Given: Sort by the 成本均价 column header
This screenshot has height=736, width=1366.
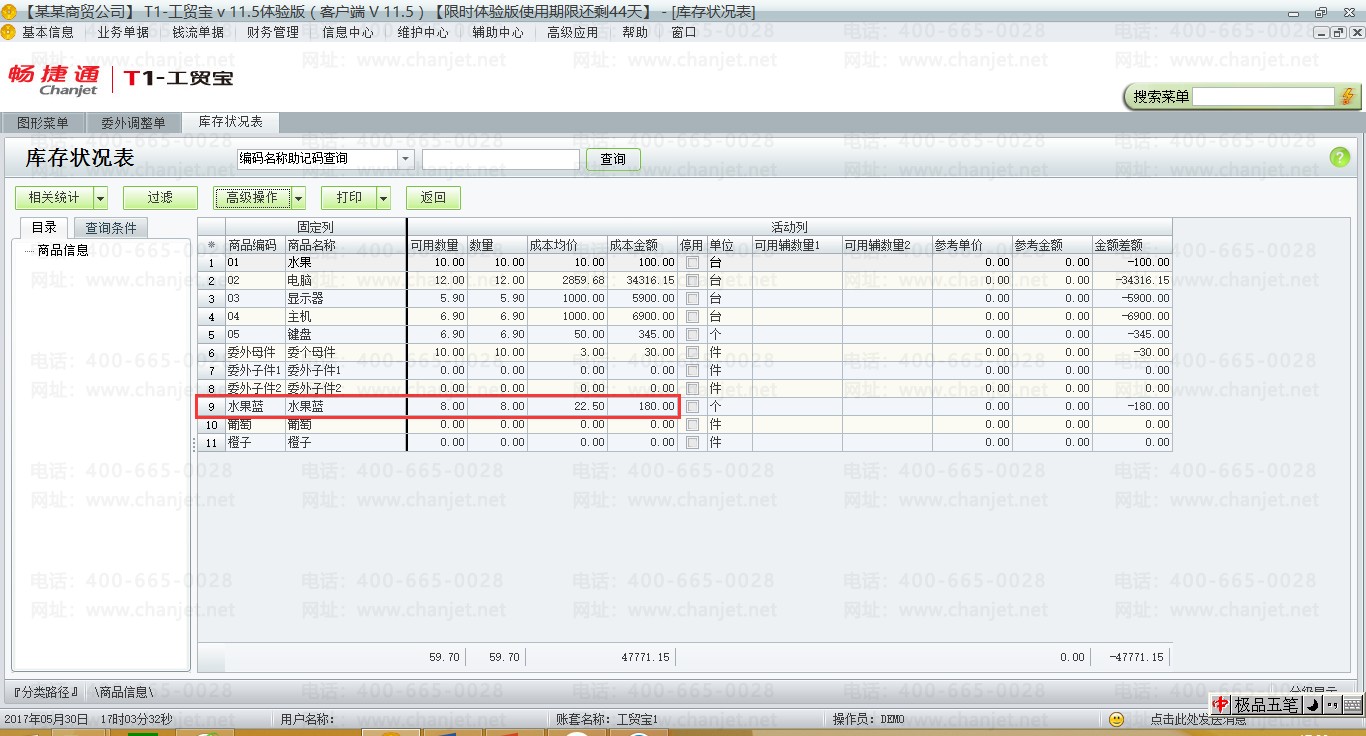Looking at the screenshot, I should (567, 245).
